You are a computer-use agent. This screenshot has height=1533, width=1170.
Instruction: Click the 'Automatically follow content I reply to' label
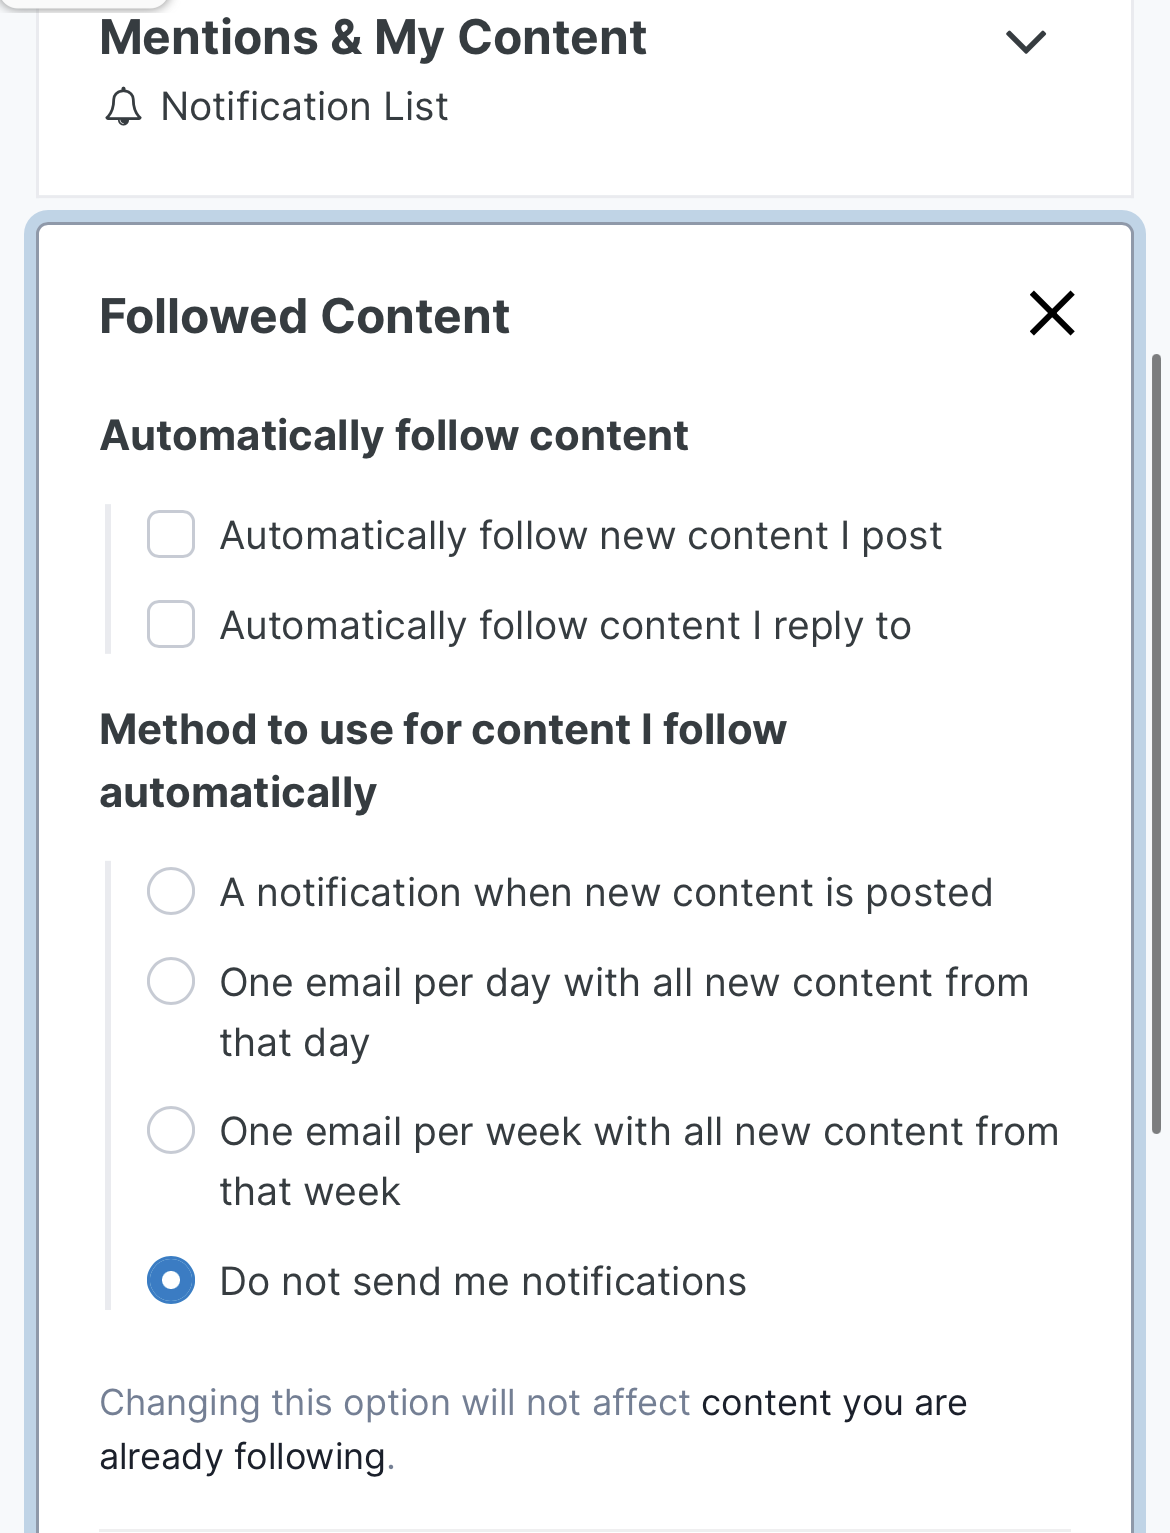tap(565, 626)
